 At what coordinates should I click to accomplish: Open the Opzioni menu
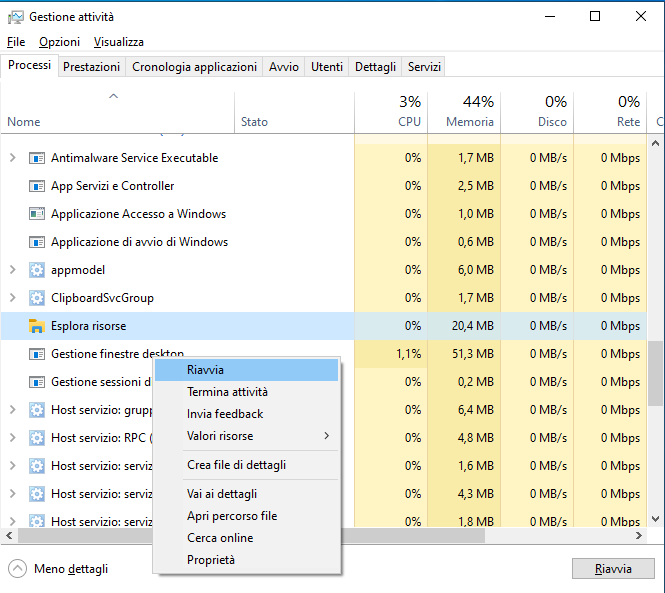[59, 42]
